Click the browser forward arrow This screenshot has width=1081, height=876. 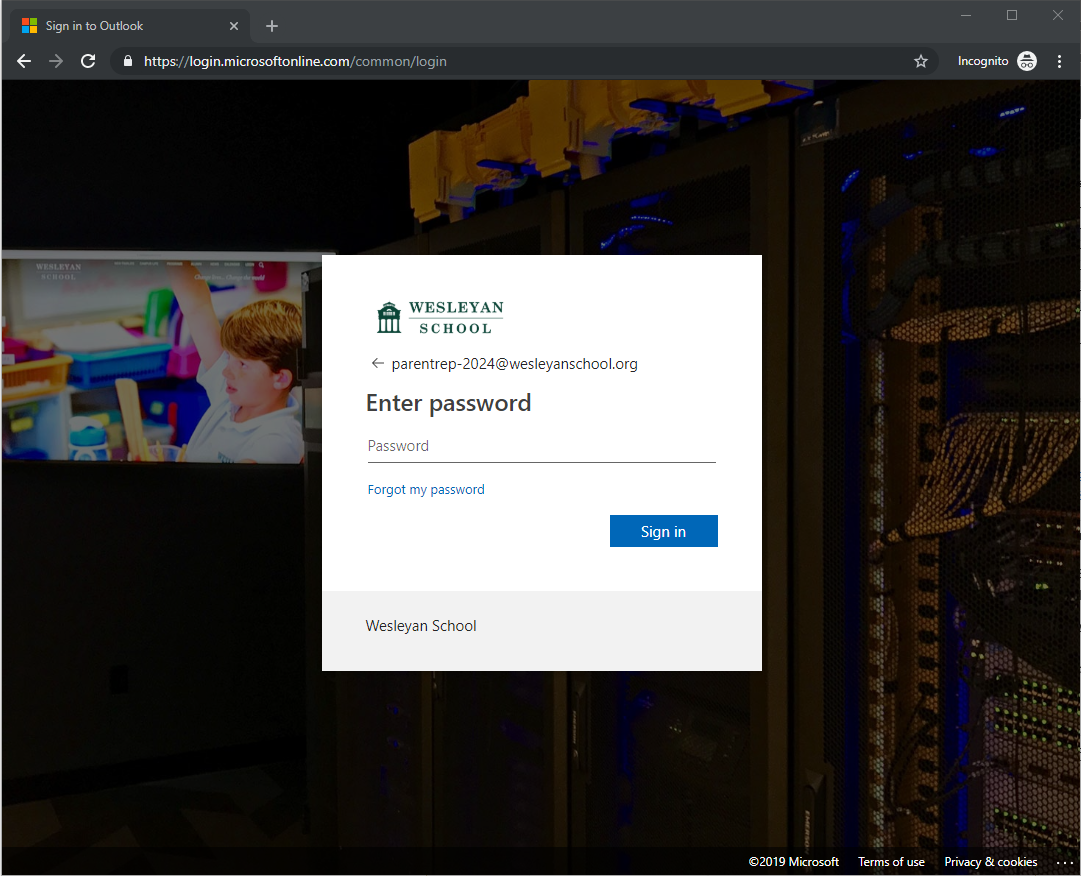tap(56, 61)
